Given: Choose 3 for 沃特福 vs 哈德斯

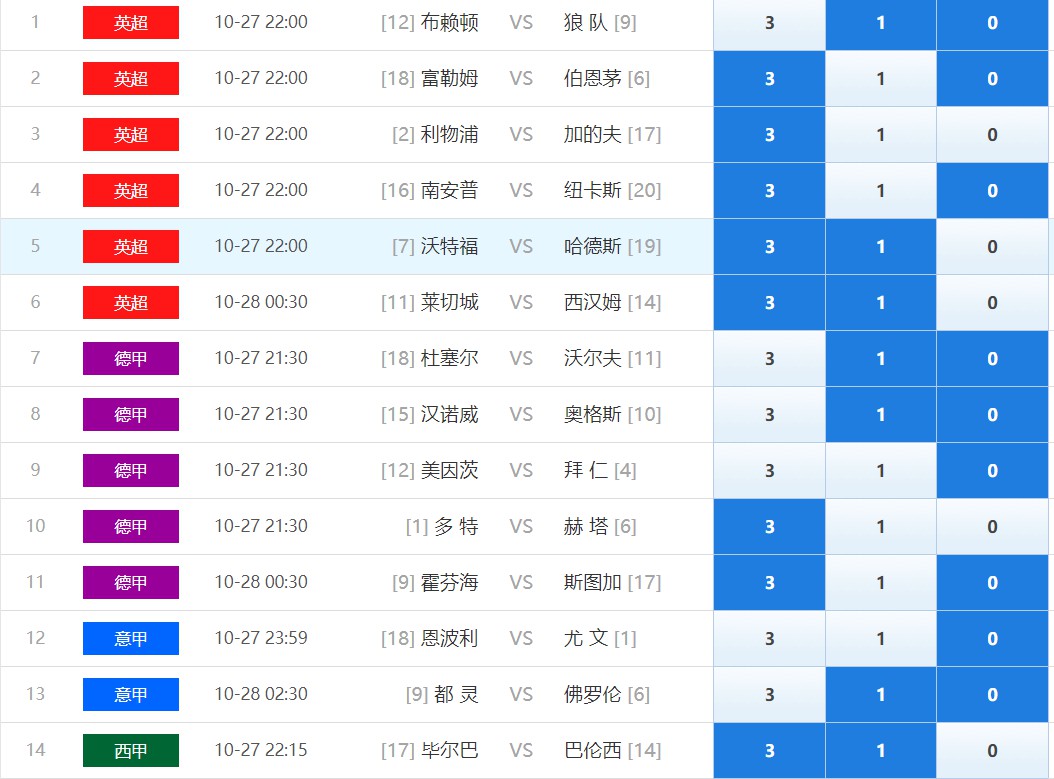Looking at the screenshot, I should tap(769, 247).
